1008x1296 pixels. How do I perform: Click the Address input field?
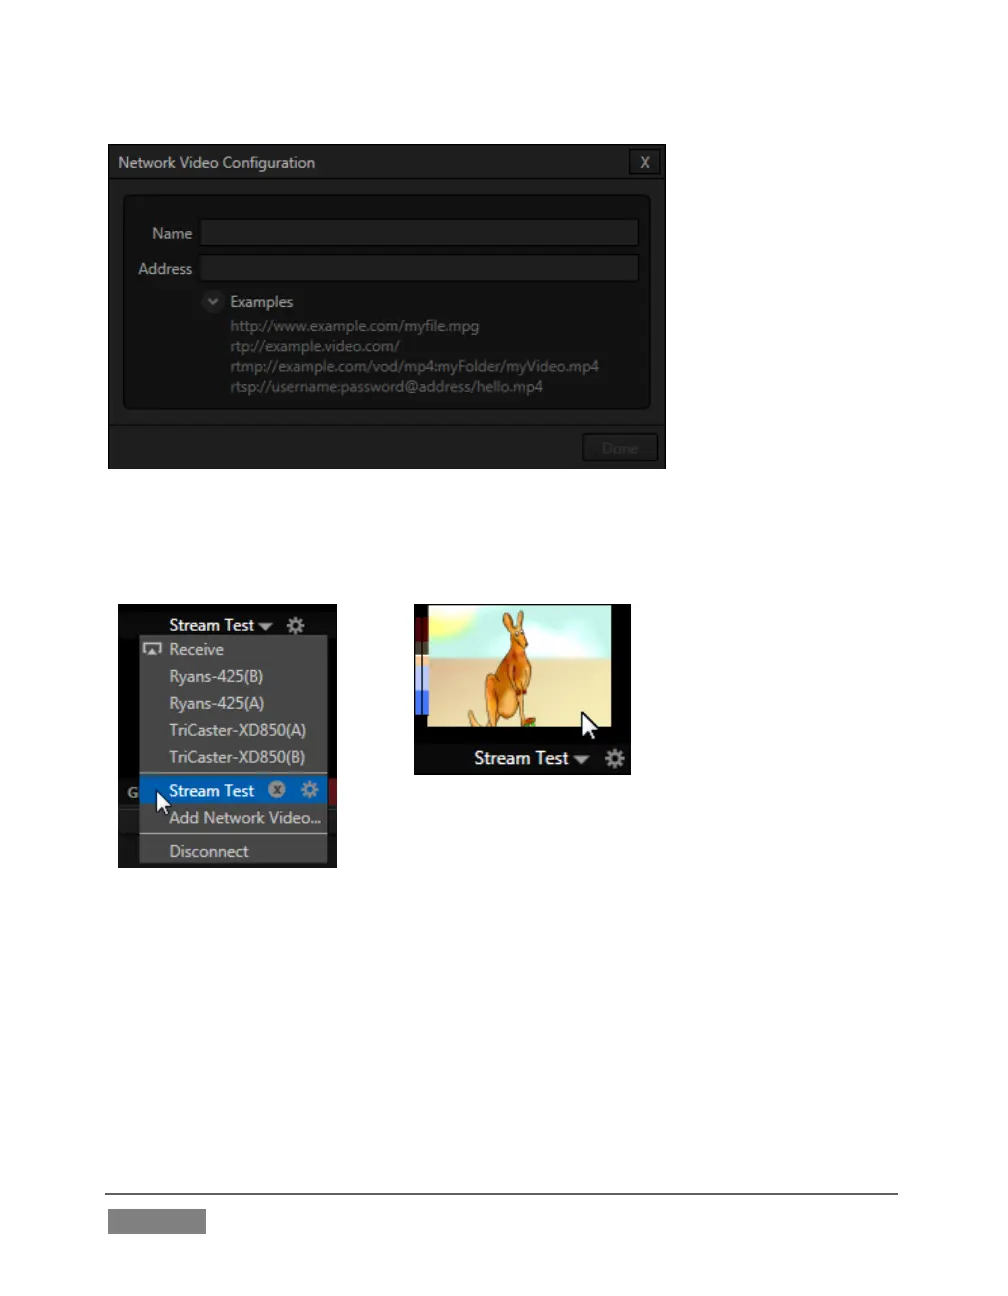(419, 268)
